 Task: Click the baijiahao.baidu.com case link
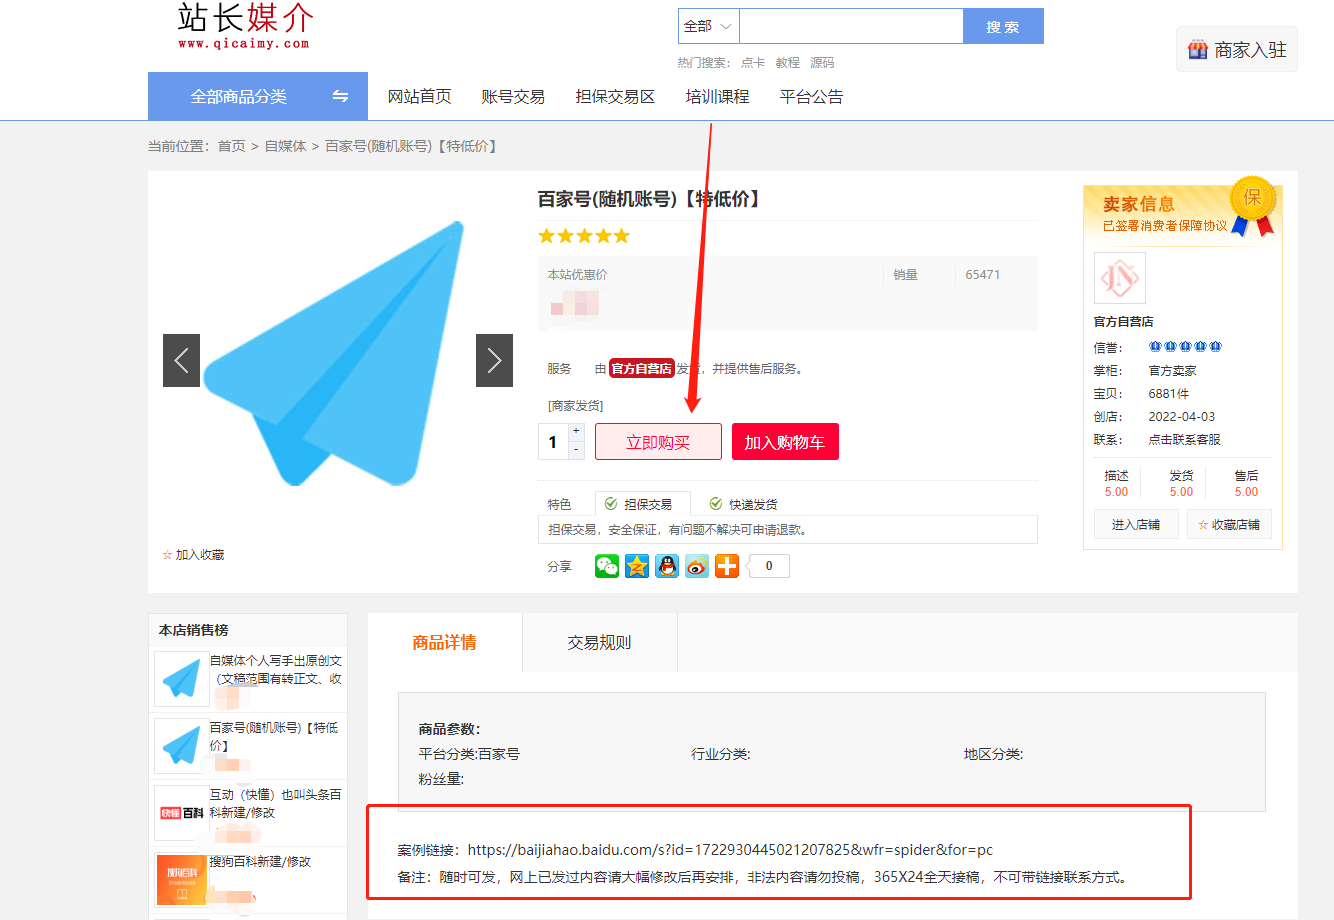coord(730,850)
